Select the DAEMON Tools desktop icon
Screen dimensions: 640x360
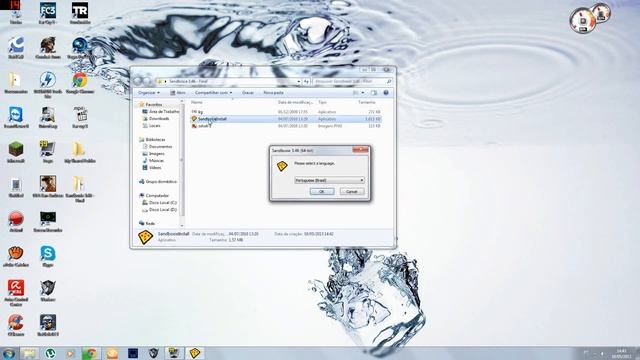coord(48,84)
